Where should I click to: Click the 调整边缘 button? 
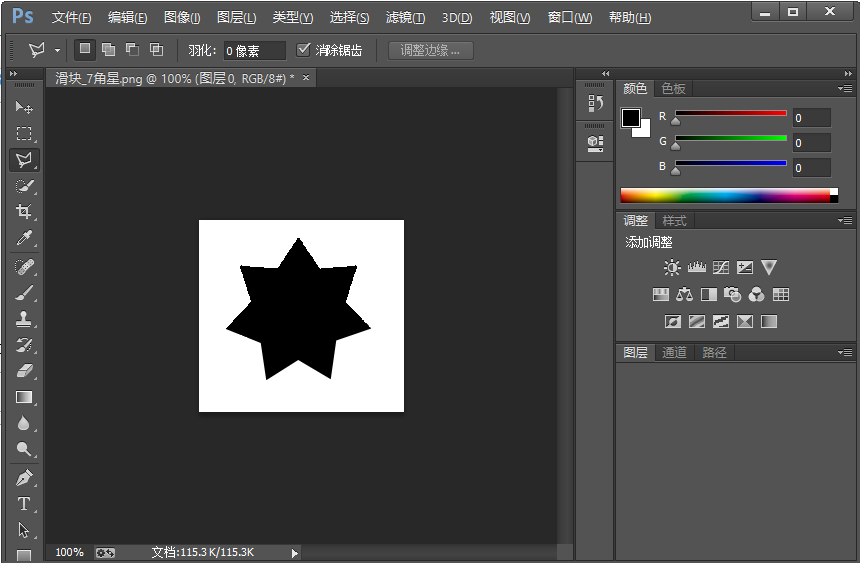431,50
